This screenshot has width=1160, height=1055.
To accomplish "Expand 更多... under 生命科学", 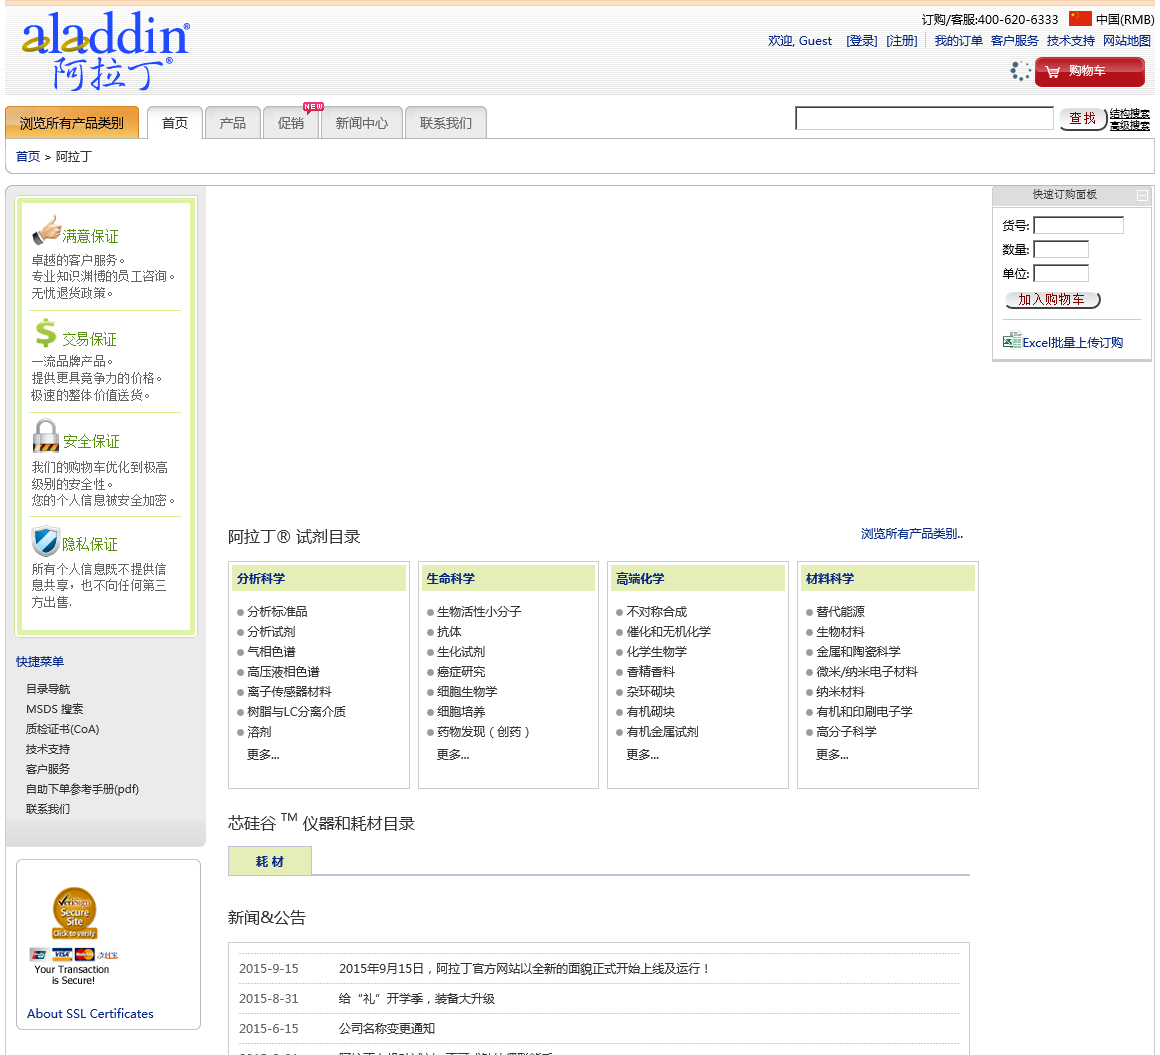I will (453, 755).
